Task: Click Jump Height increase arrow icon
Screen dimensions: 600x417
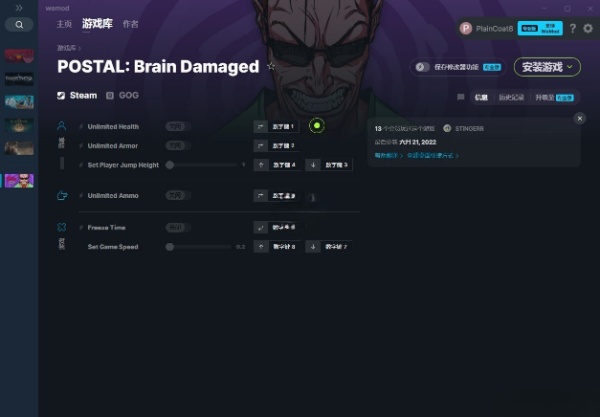Action: 261,165
